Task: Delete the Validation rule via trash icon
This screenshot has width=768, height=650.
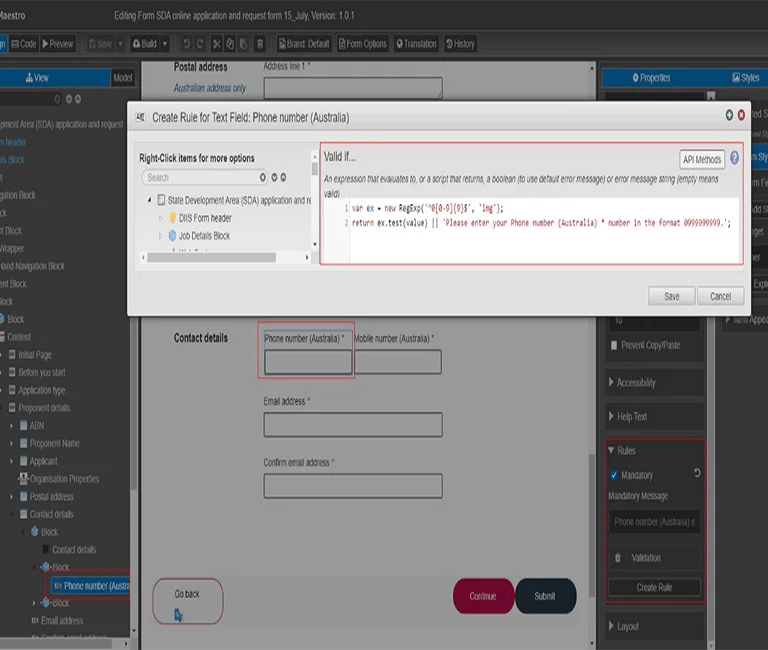Action: [617, 557]
